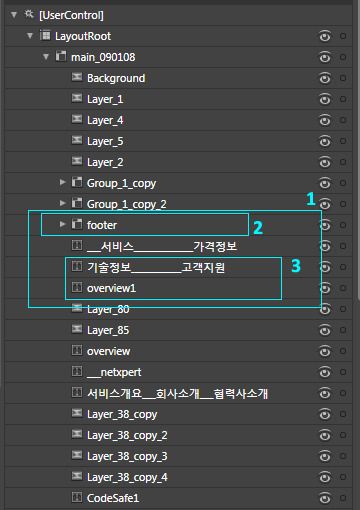Lock the 서비스개요 회사소개 협력사소개 element
The width and height of the screenshot is (360, 510).
[343, 393]
